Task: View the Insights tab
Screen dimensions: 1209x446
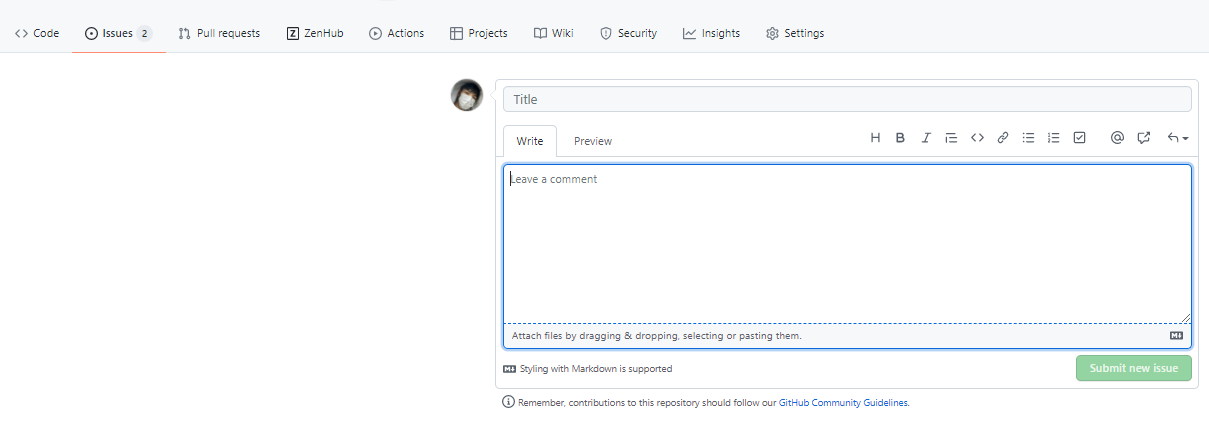Action: [712, 33]
